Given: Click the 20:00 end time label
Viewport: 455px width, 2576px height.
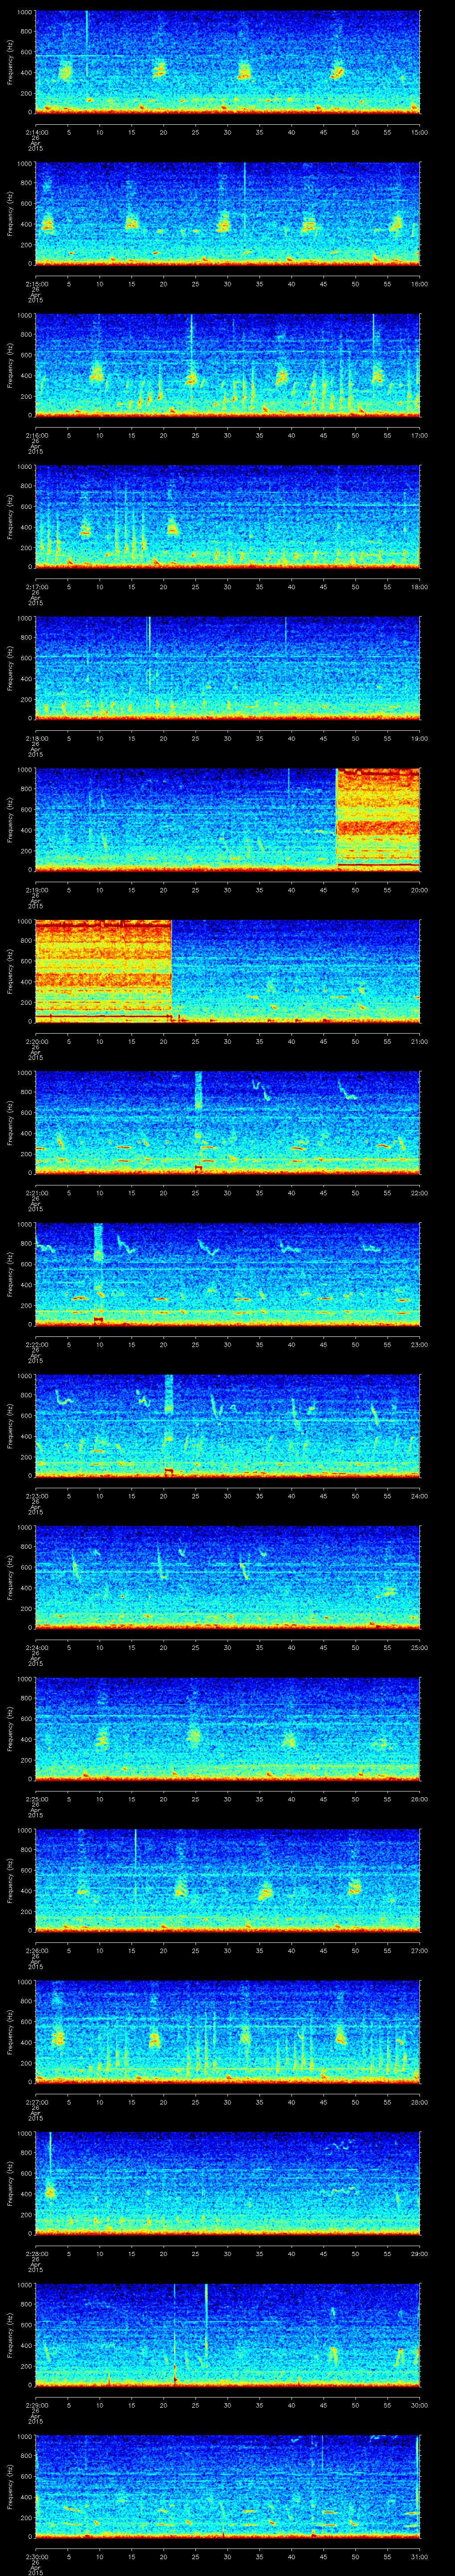Looking at the screenshot, I should pyautogui.click(x=419, y=890).
